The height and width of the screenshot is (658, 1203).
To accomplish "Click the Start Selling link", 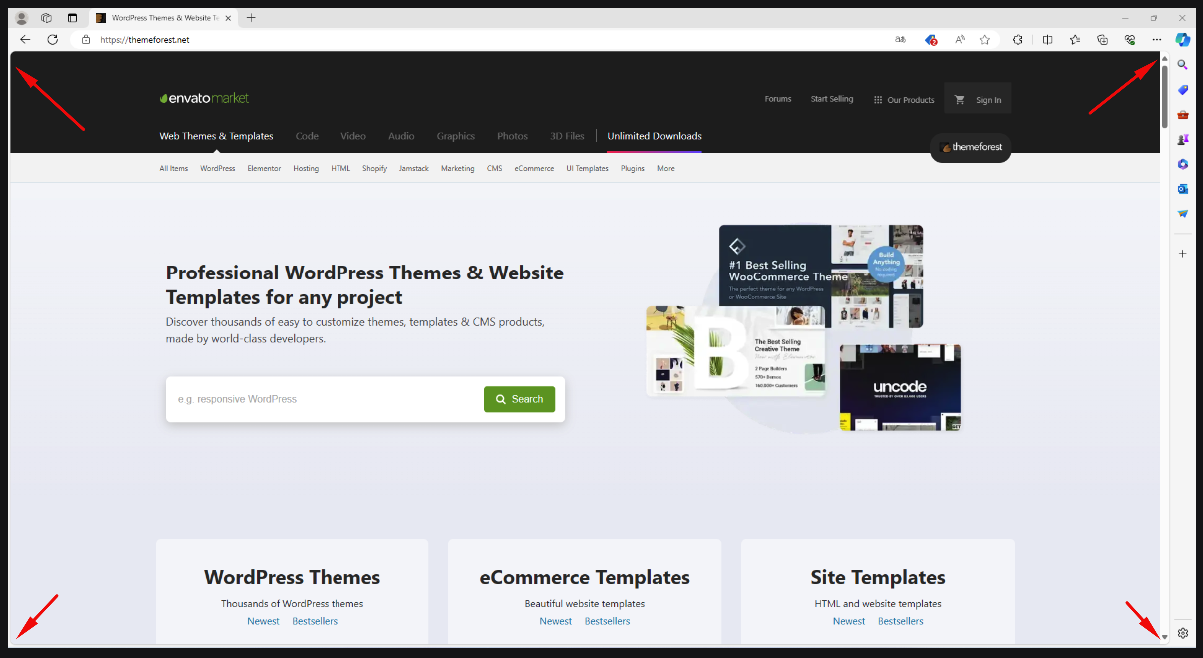I will (832, 99).
